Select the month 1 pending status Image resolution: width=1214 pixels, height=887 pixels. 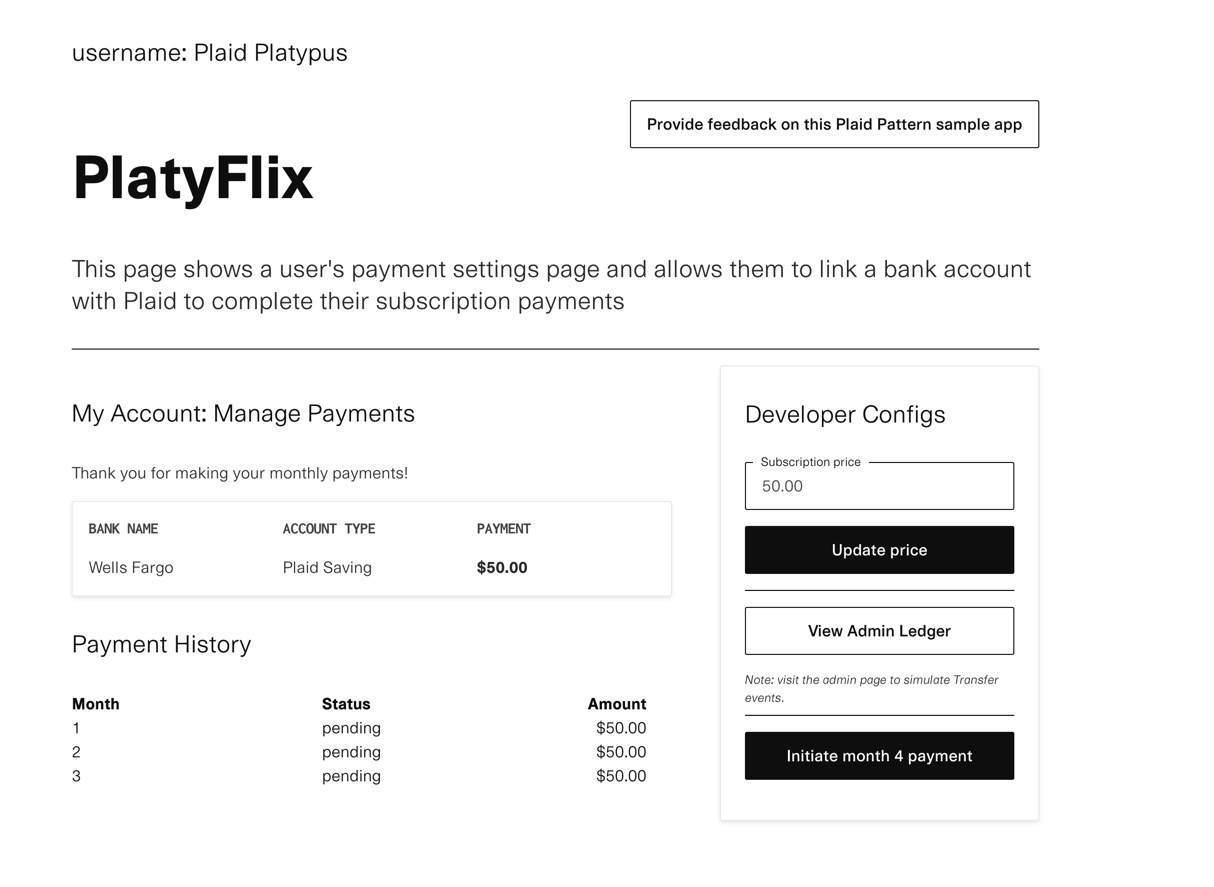351,728
